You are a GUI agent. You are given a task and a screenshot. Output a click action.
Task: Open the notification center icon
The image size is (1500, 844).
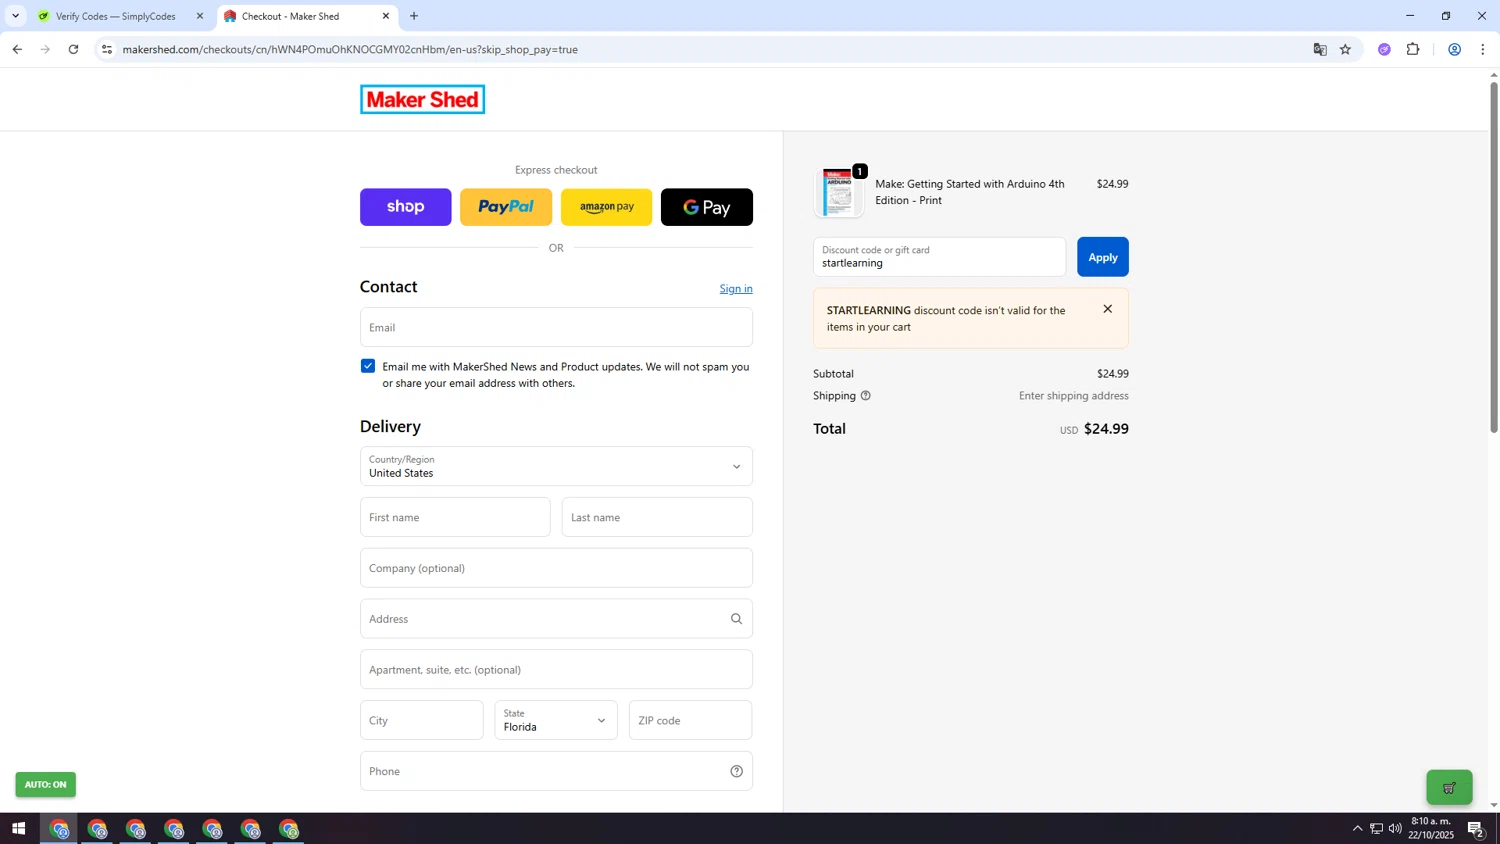click(1476, 829)
